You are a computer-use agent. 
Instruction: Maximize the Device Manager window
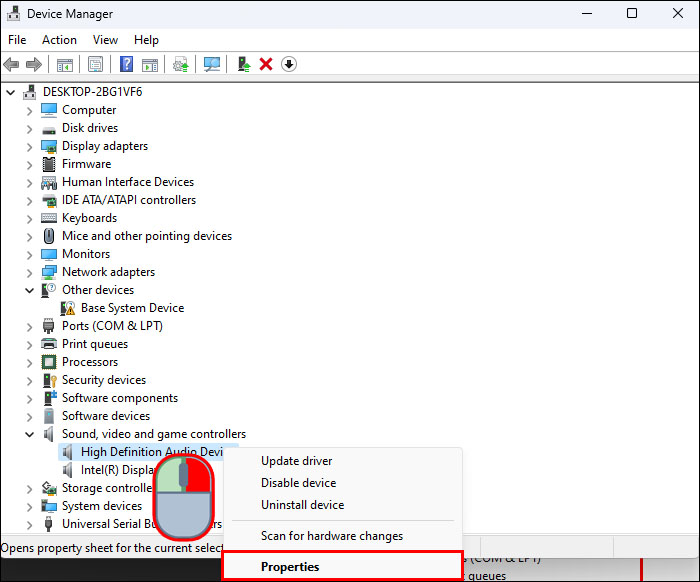[x=632, y=13]
